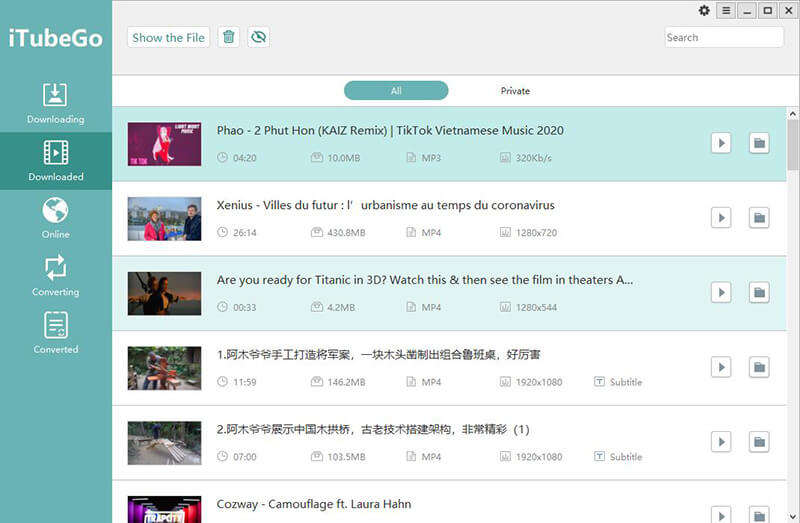Open folder for the 2.阿木爷爷 video
This screenshot has width=800, height=523.
[x=759, y=441]
